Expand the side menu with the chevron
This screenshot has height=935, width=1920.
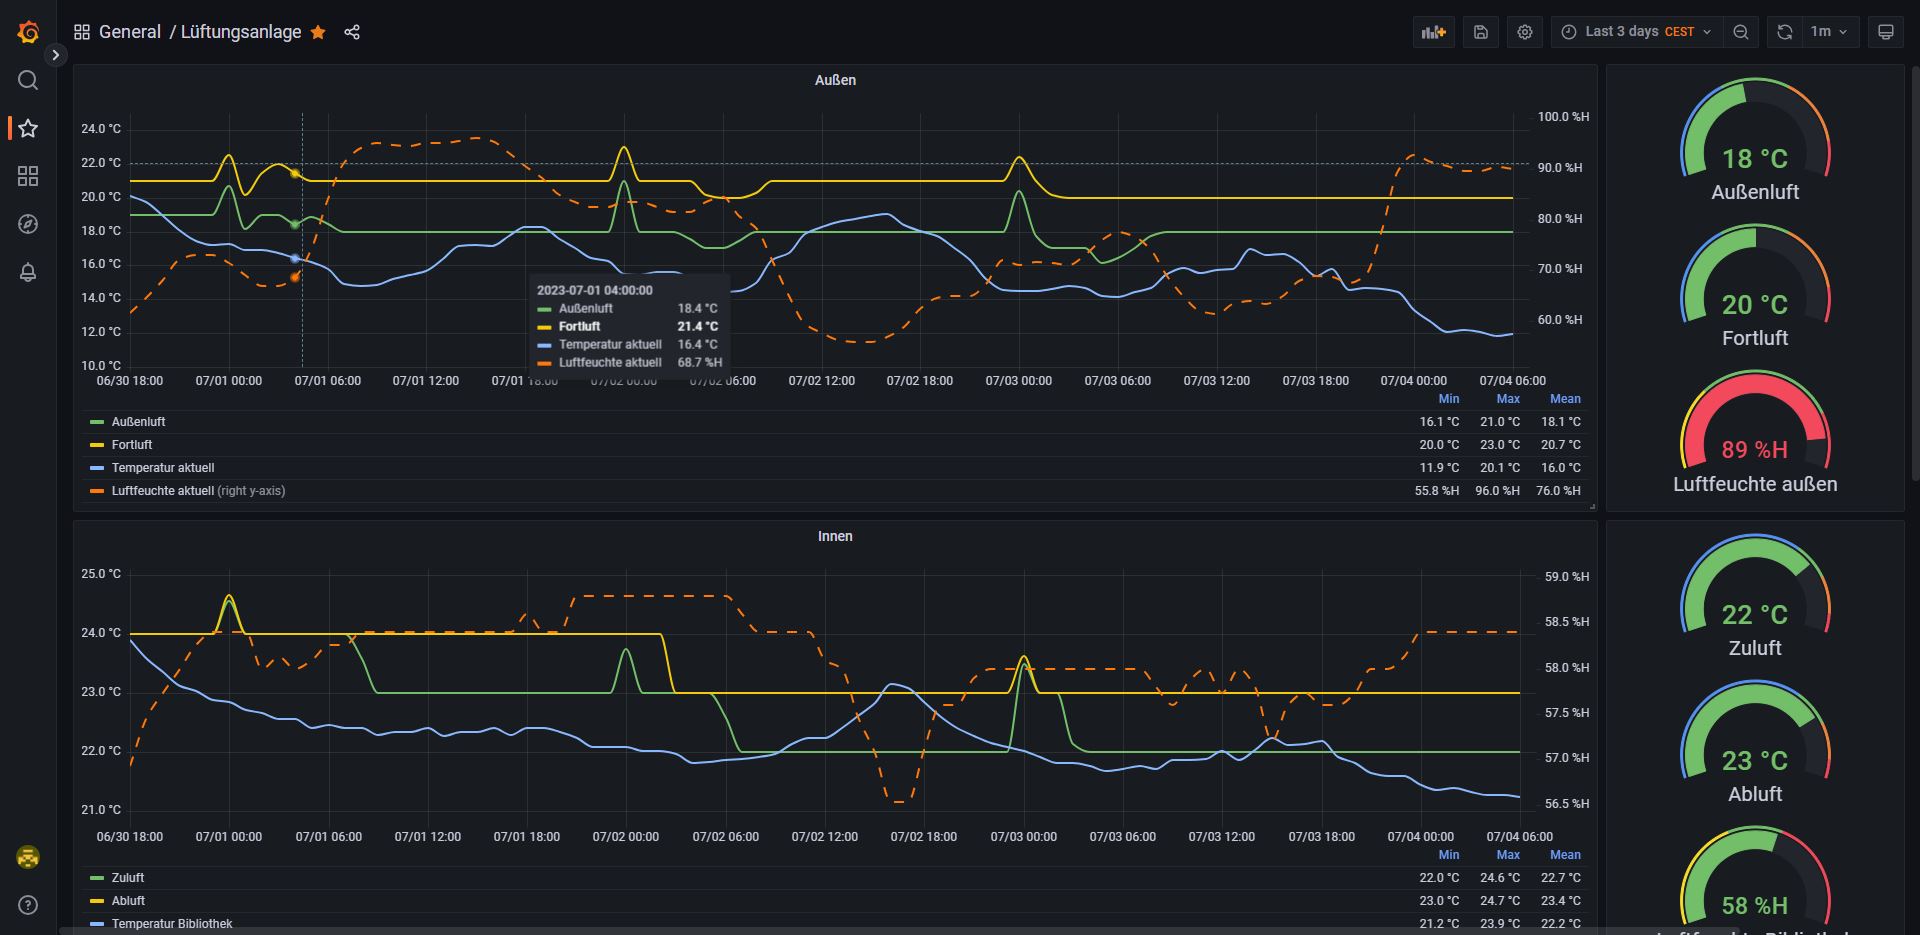56,55
